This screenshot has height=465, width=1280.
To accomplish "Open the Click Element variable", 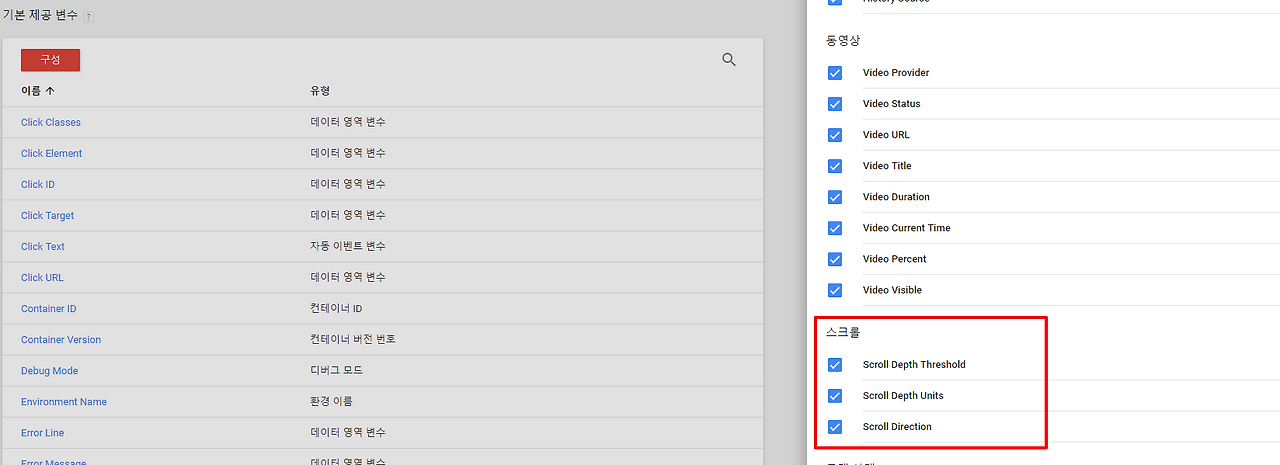I will tap(52, 153).
